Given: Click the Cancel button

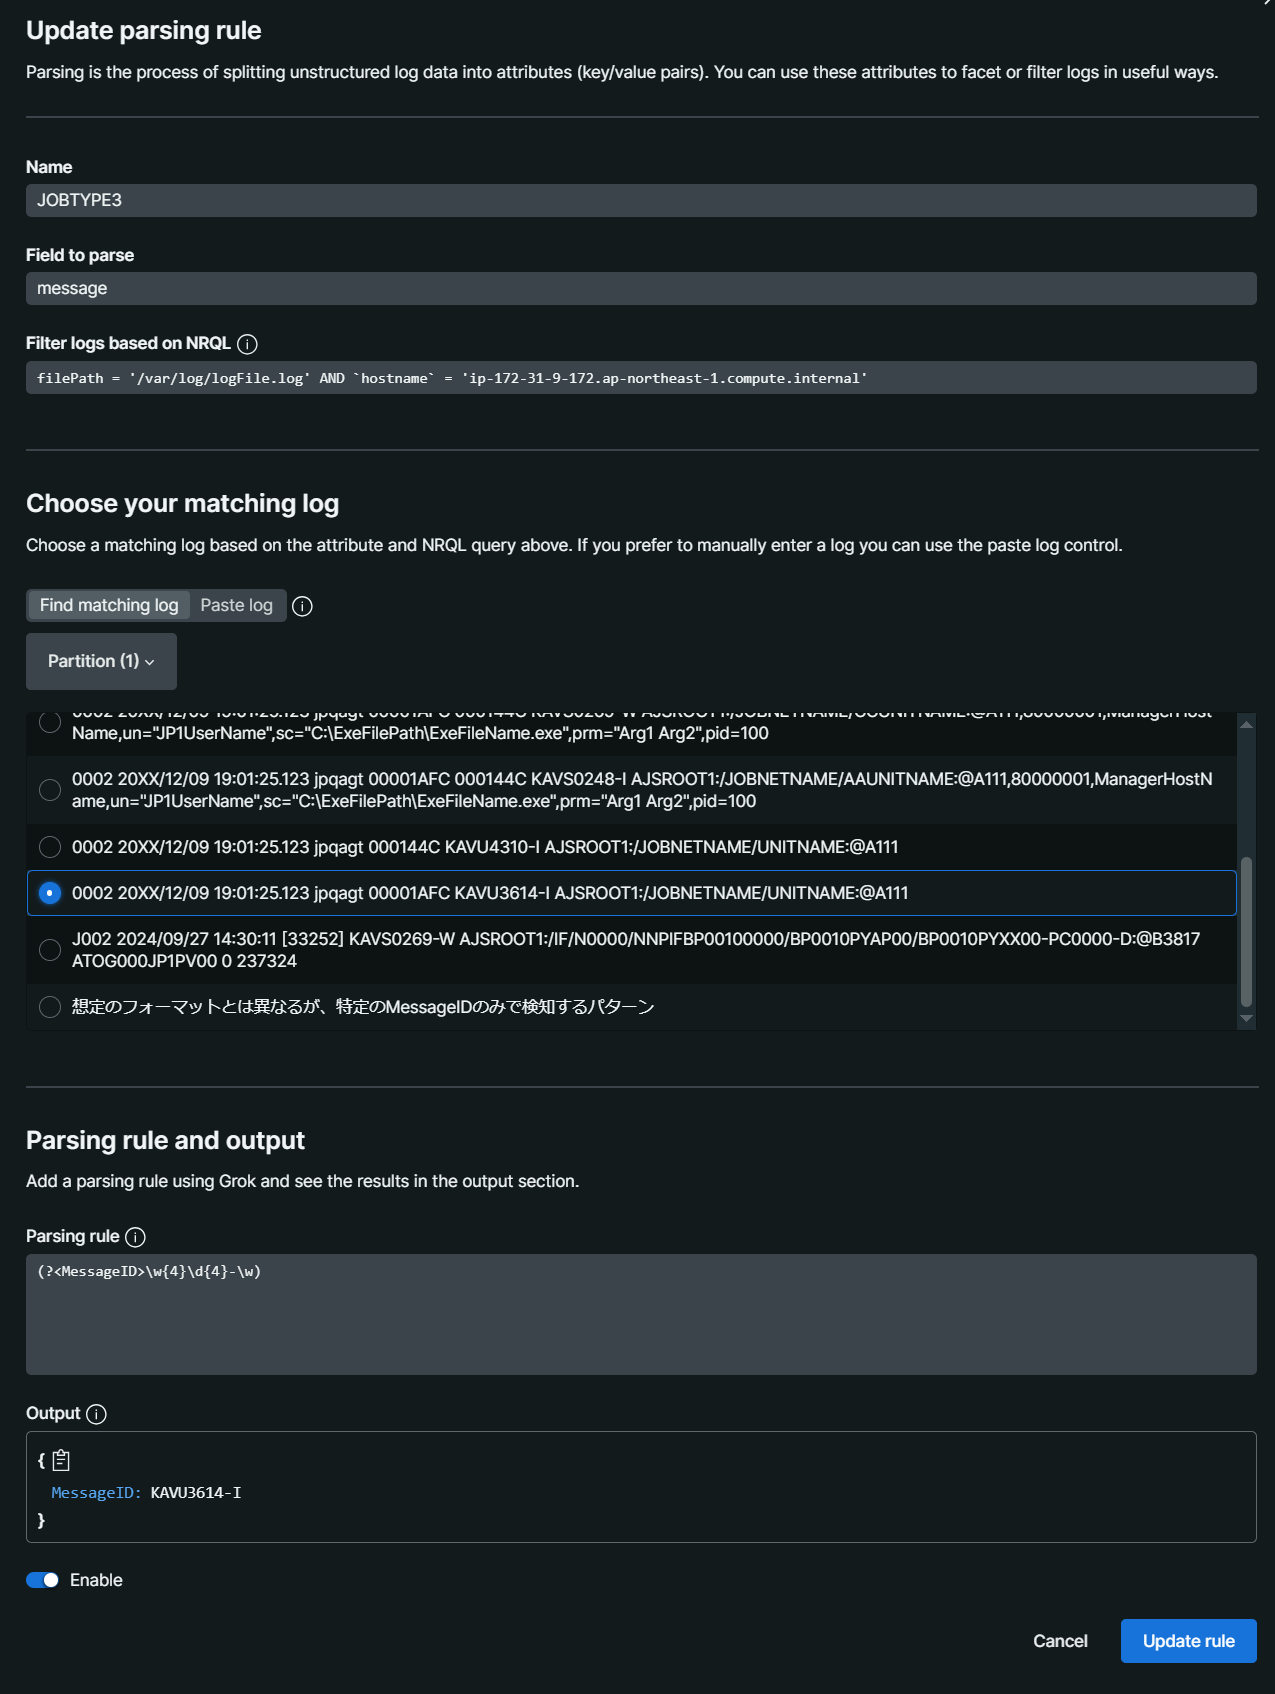Looking at the screenshot, I should tap(1060, 1641).
